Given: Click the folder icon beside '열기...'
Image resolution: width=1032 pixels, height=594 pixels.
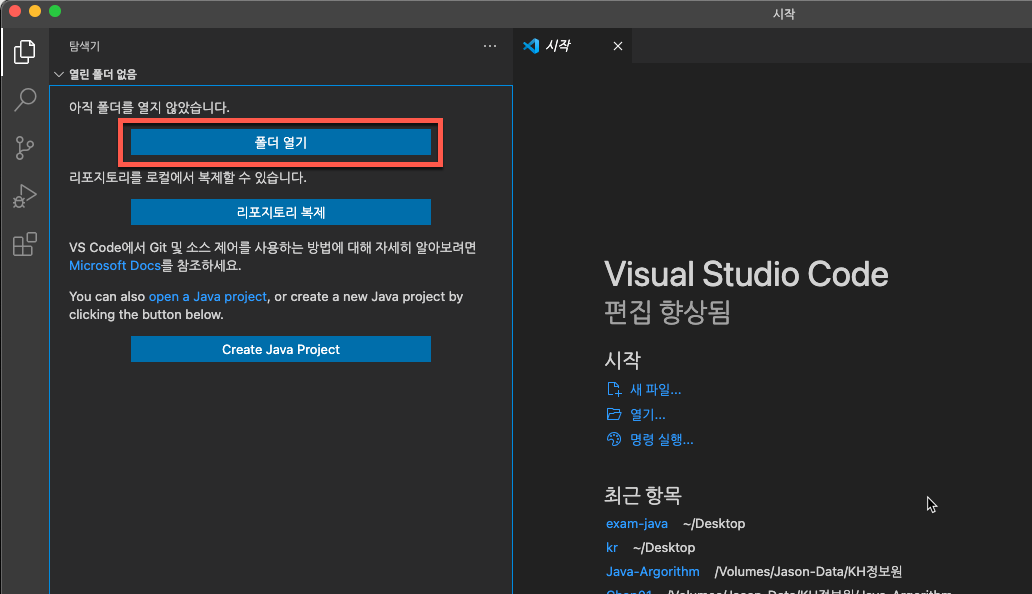Looking at the screenshot, I should (x=613, y=414).
